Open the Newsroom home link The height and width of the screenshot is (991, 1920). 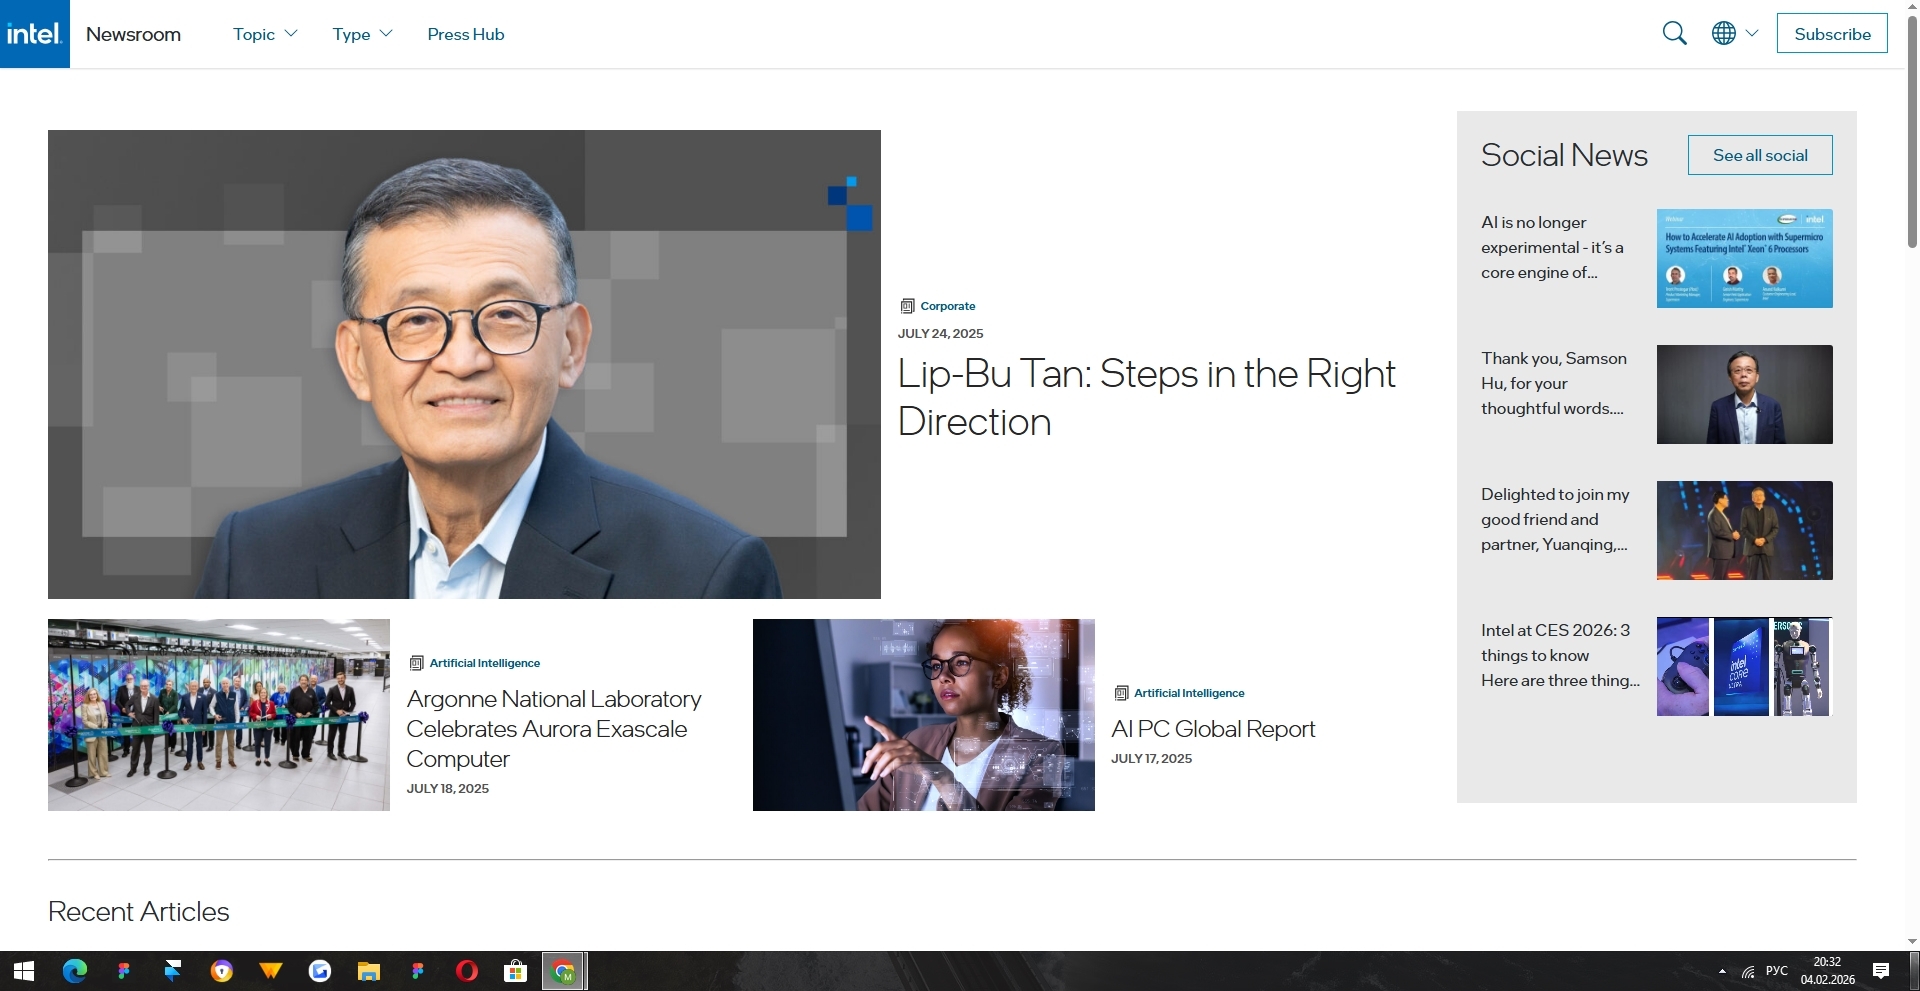click(x=133, y=34)
